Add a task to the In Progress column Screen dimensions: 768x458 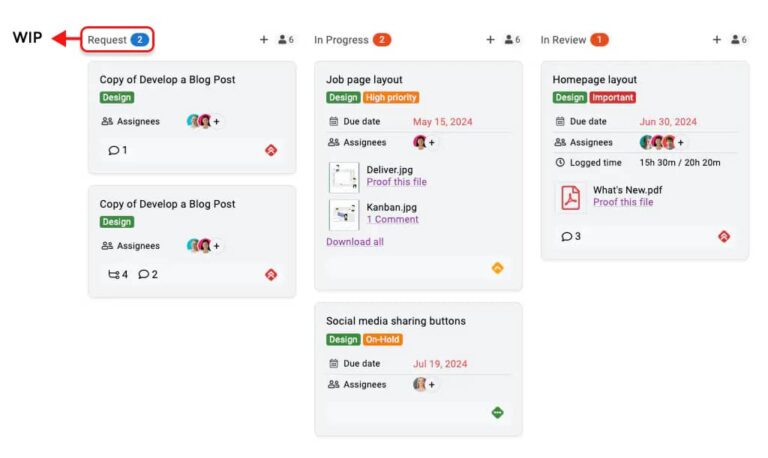(x=490, y=40)
